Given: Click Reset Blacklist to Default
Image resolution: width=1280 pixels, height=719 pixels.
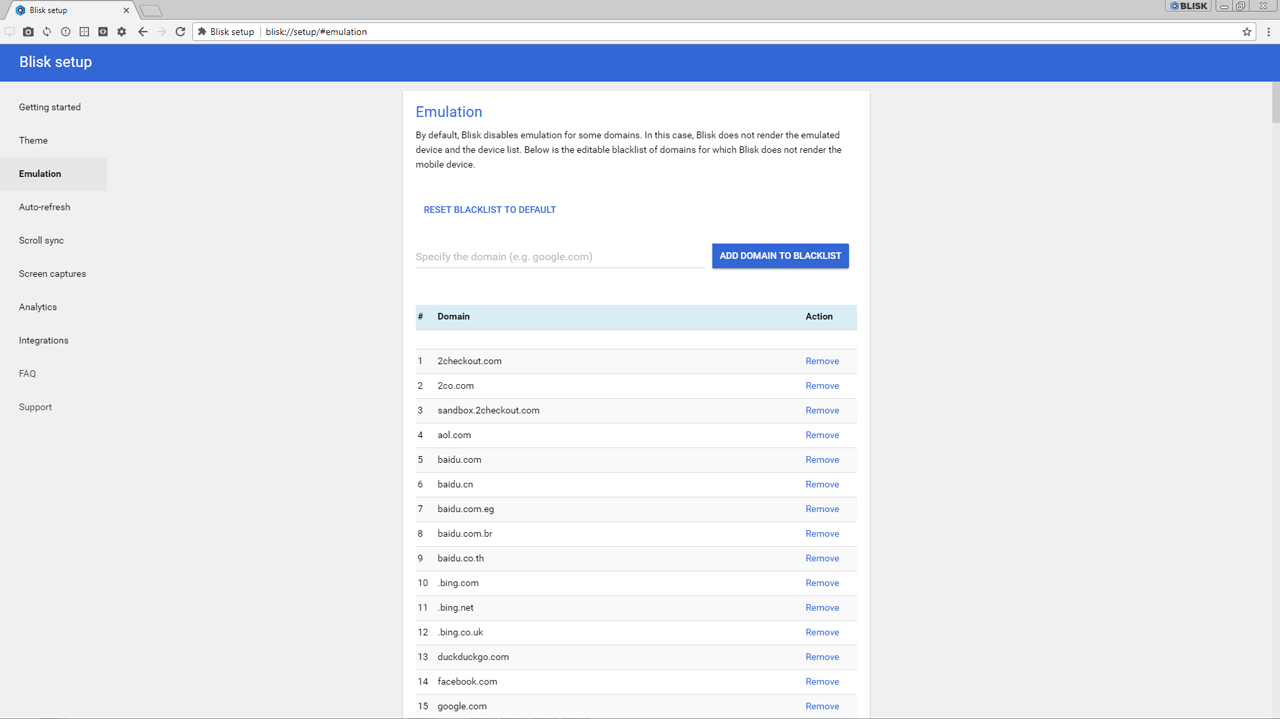Looking at the screenshot, I should coord(489,210).
